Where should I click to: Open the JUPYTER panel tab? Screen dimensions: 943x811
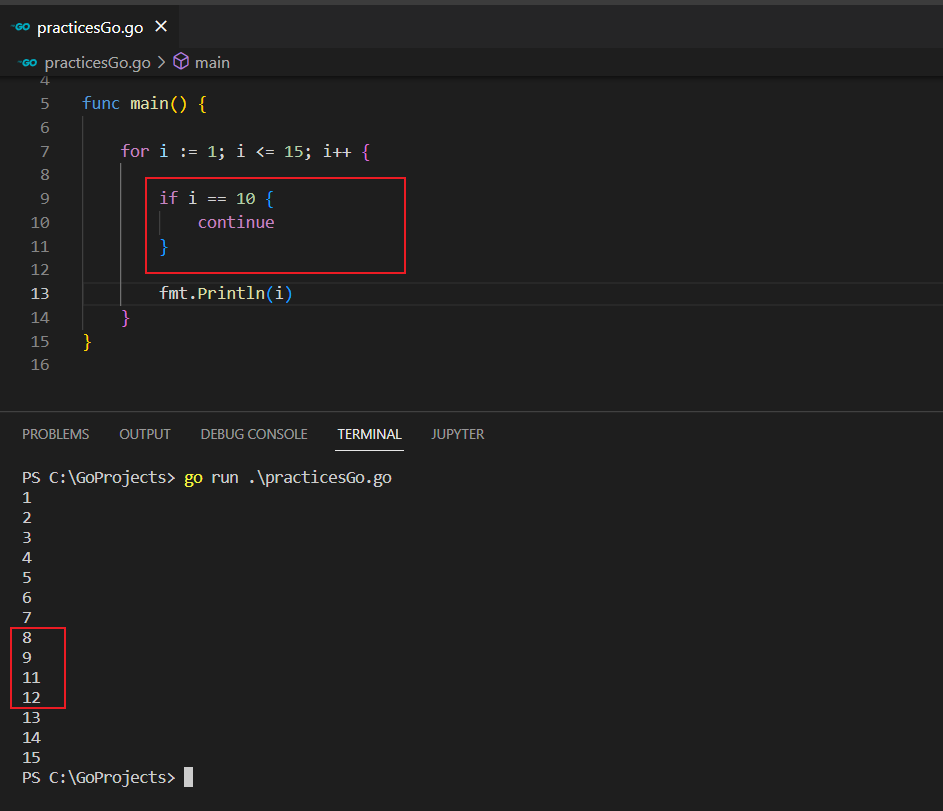tap(457, 434)
